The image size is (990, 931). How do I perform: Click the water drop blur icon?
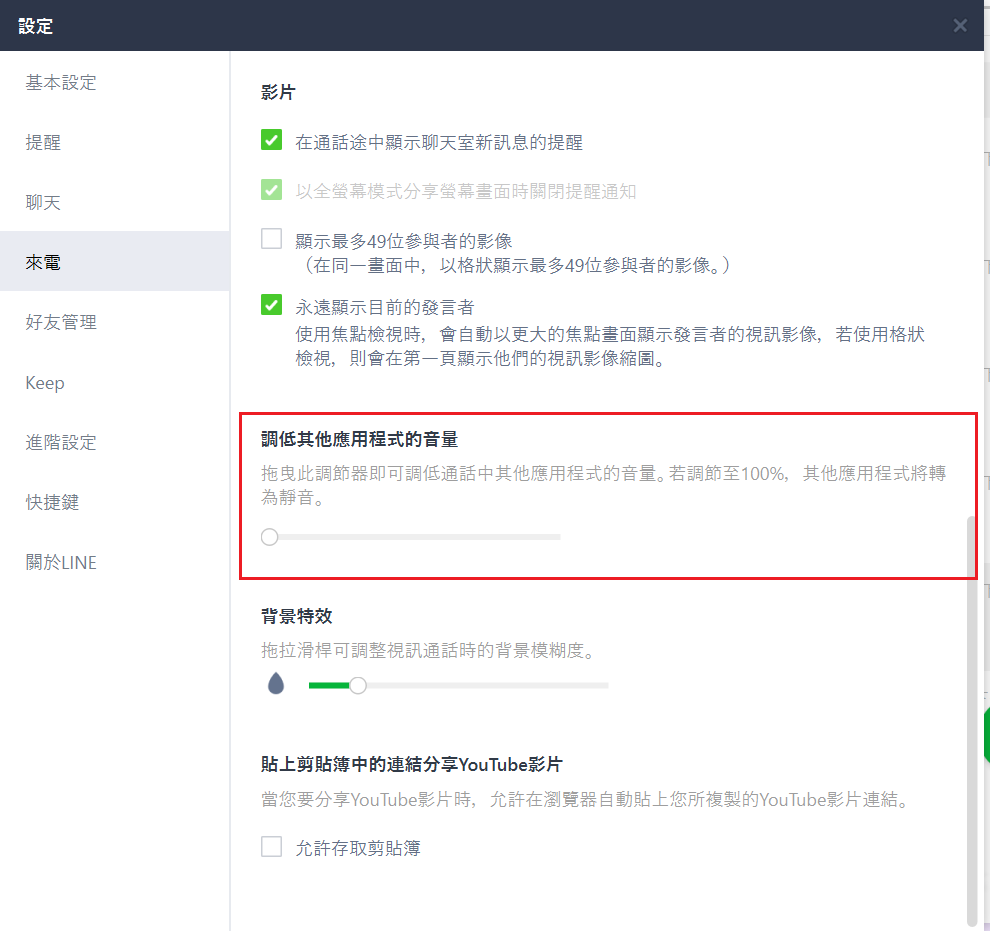coord(276,684)
